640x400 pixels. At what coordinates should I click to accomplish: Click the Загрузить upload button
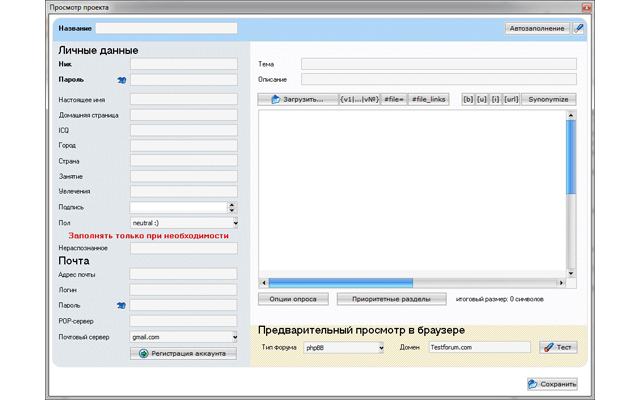[296, 100]
